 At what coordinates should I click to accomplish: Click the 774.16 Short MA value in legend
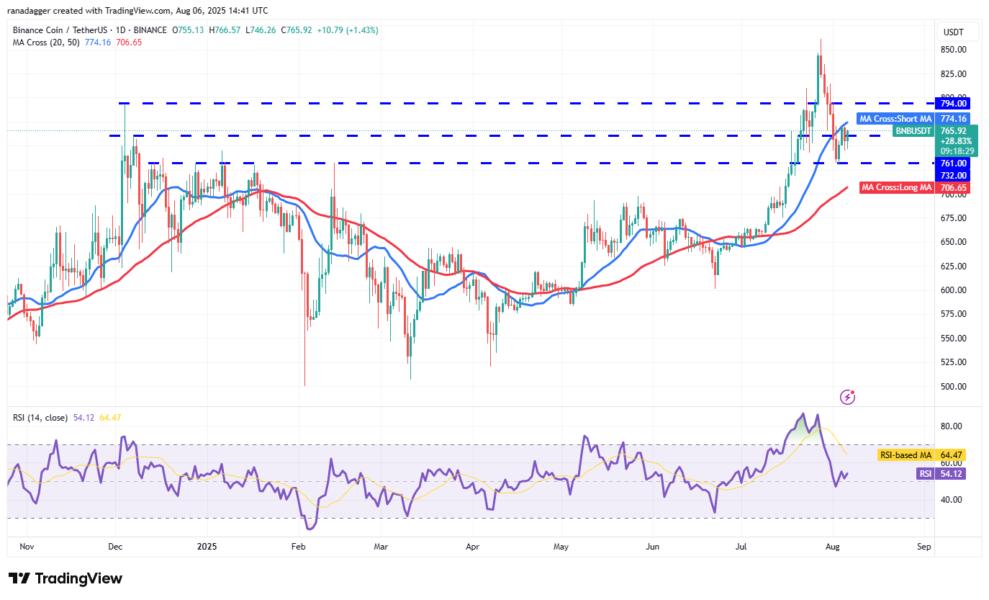pyautogui.click(x=99, y=43)
